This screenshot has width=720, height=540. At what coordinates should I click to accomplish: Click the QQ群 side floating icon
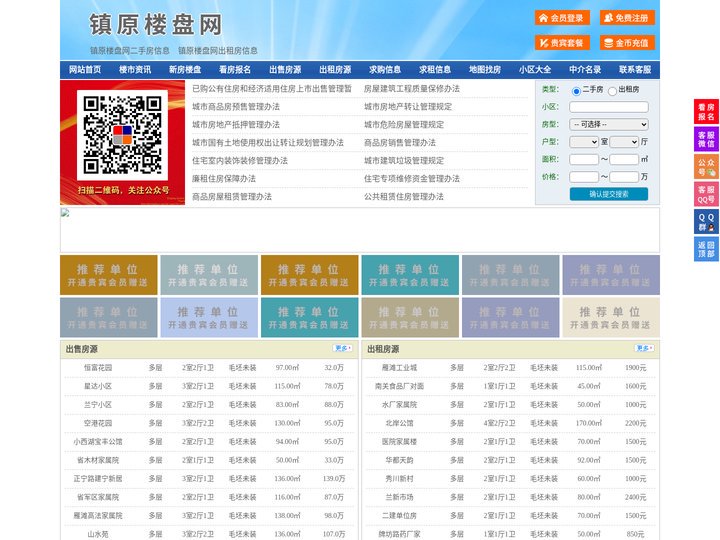706,222
